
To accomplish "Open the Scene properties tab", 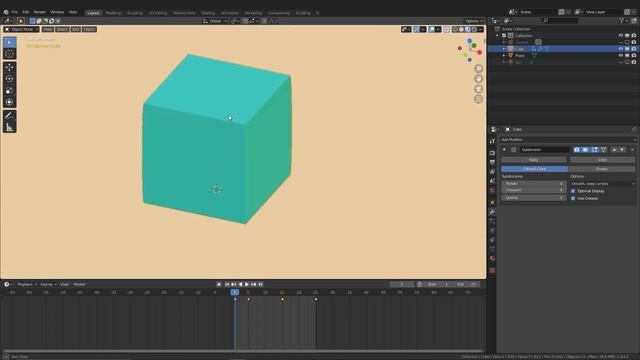I will coord(492,181).
